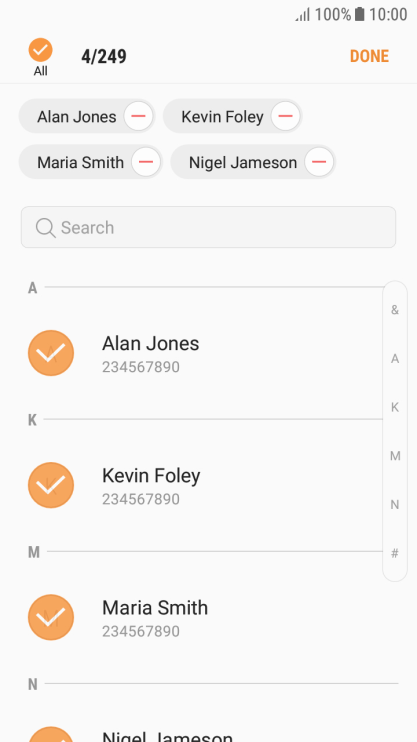Tap the signal strength icon
The image size is (417, 742).
tap(302, 15)
